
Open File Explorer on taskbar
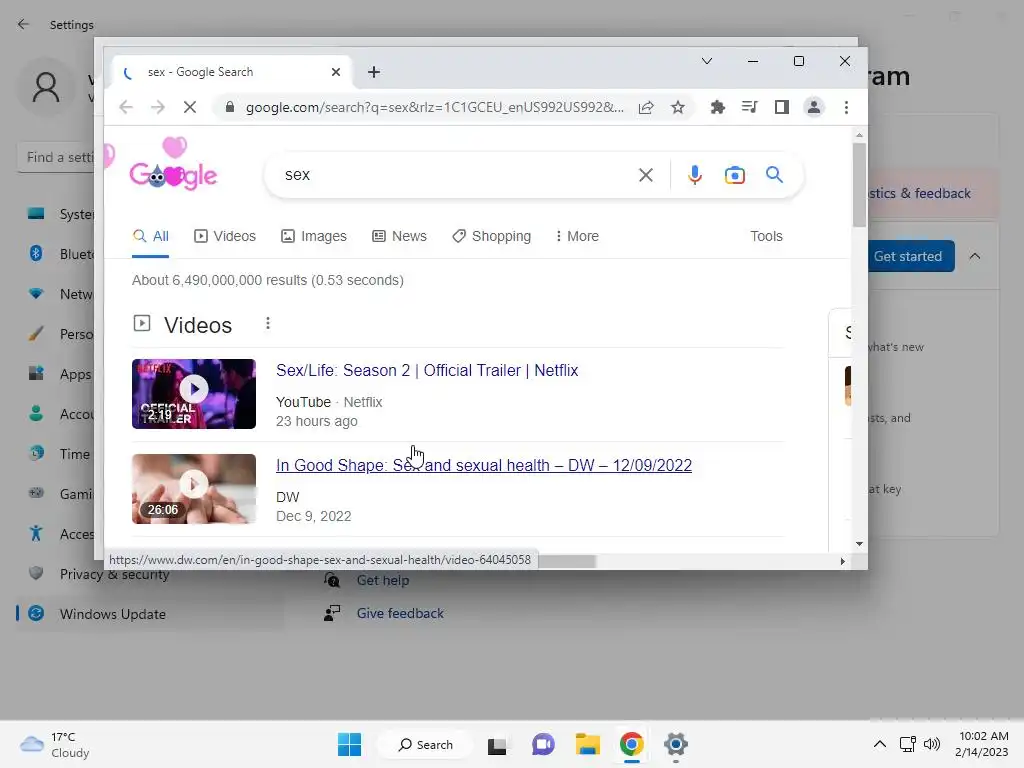pos(587,744)
